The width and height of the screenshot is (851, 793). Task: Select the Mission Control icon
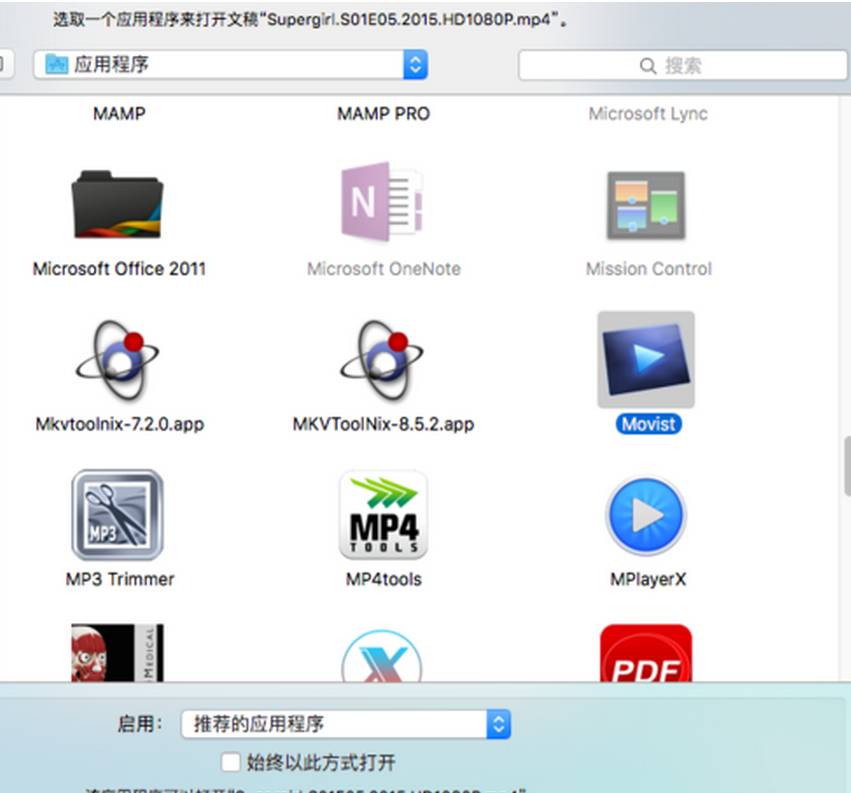pos(646,205)
